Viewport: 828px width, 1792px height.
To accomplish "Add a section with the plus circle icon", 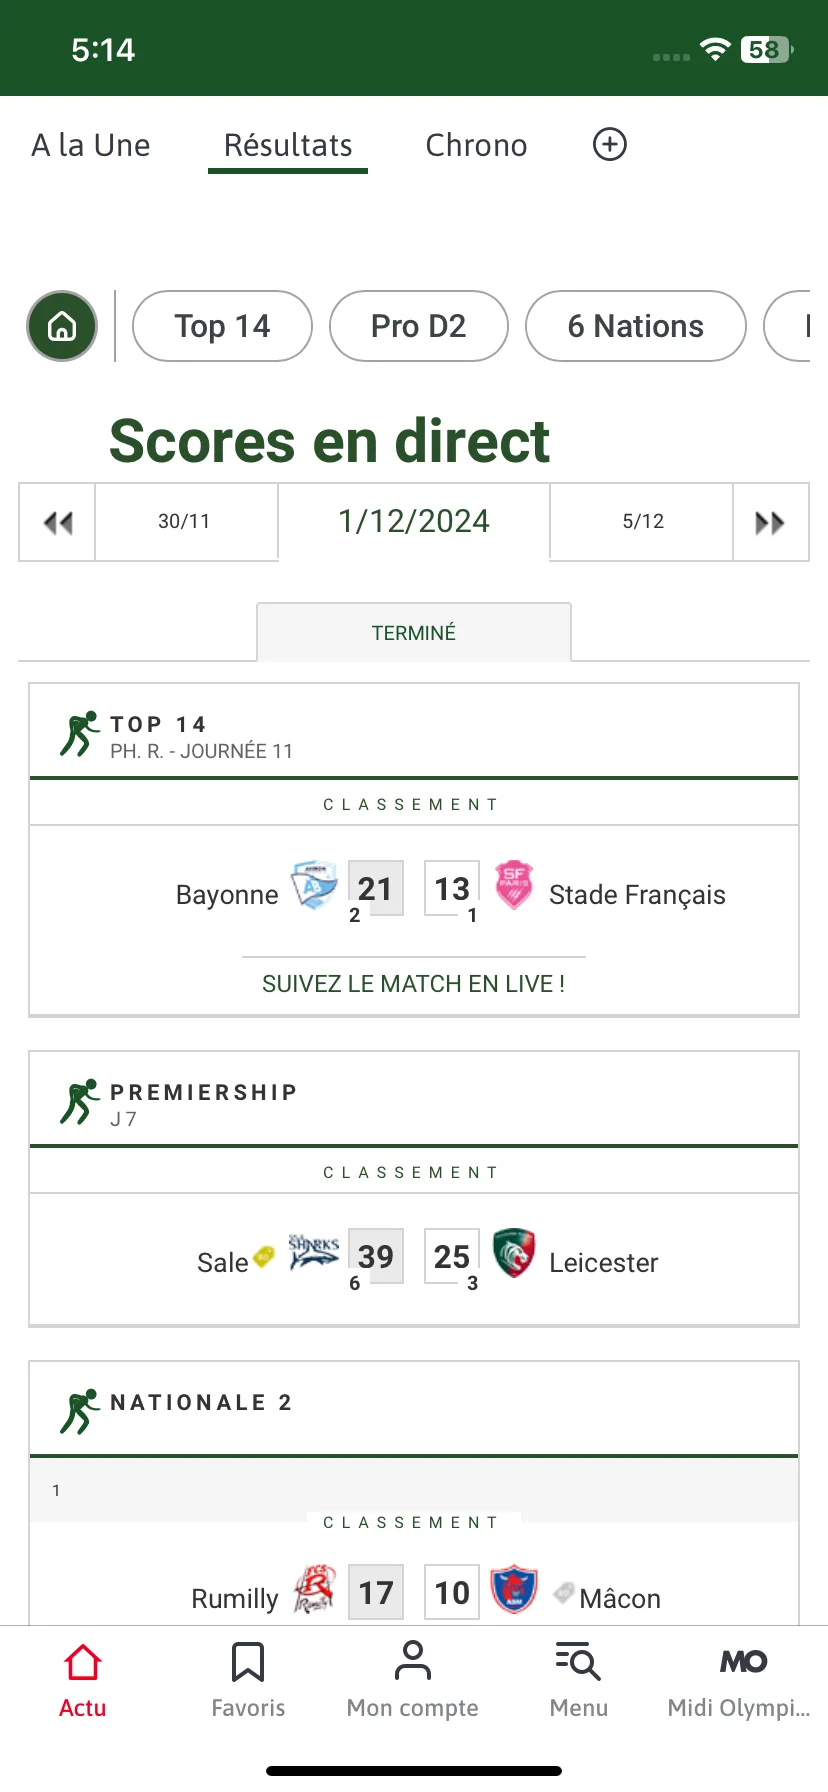I will (x=610, y=145).
